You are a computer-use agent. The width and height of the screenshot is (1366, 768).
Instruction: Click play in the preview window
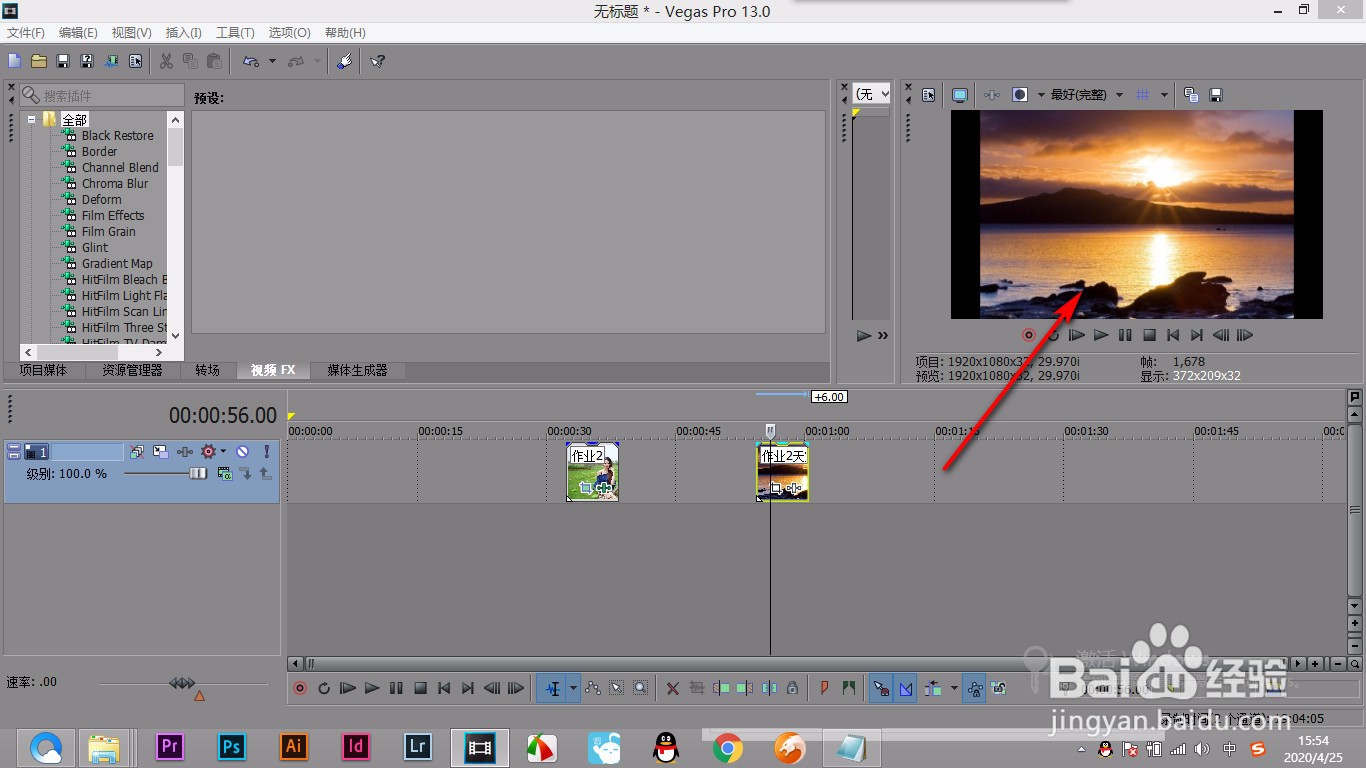[x=1101, y=335]
